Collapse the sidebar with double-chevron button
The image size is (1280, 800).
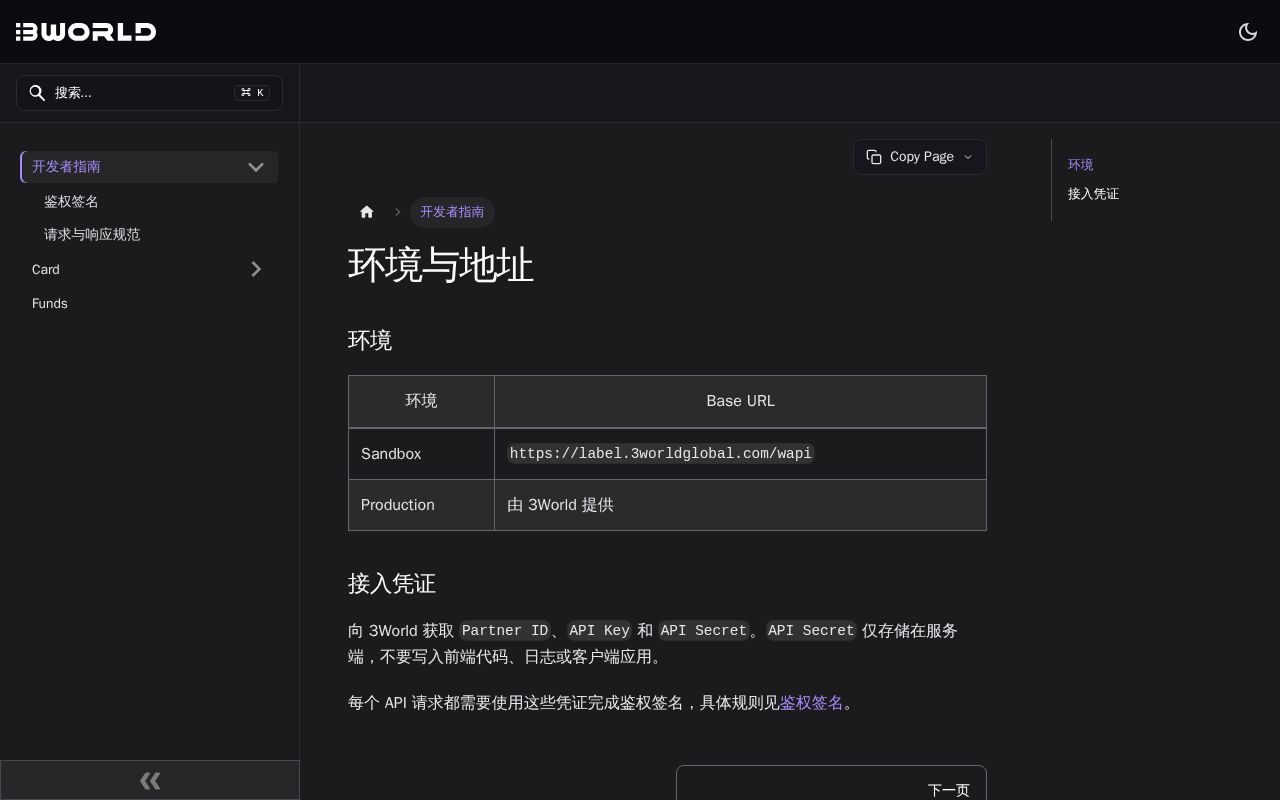point(150,780)
